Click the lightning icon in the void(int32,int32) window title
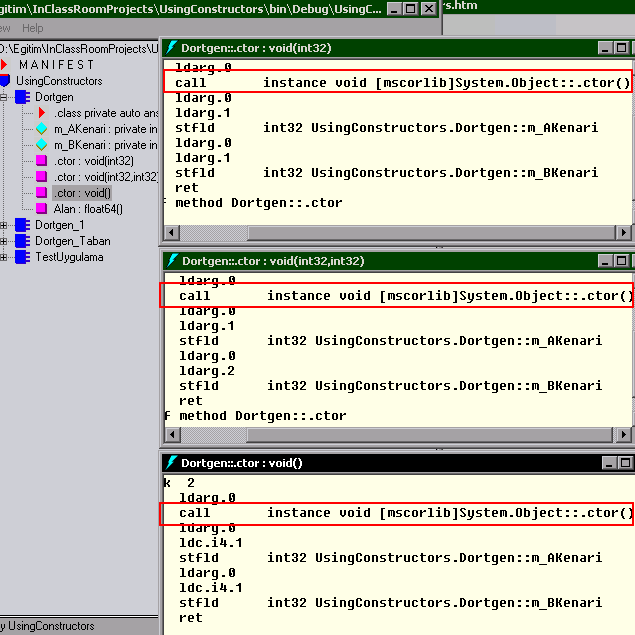The height and width of the screenshot is (635, 635). point(172,261)
